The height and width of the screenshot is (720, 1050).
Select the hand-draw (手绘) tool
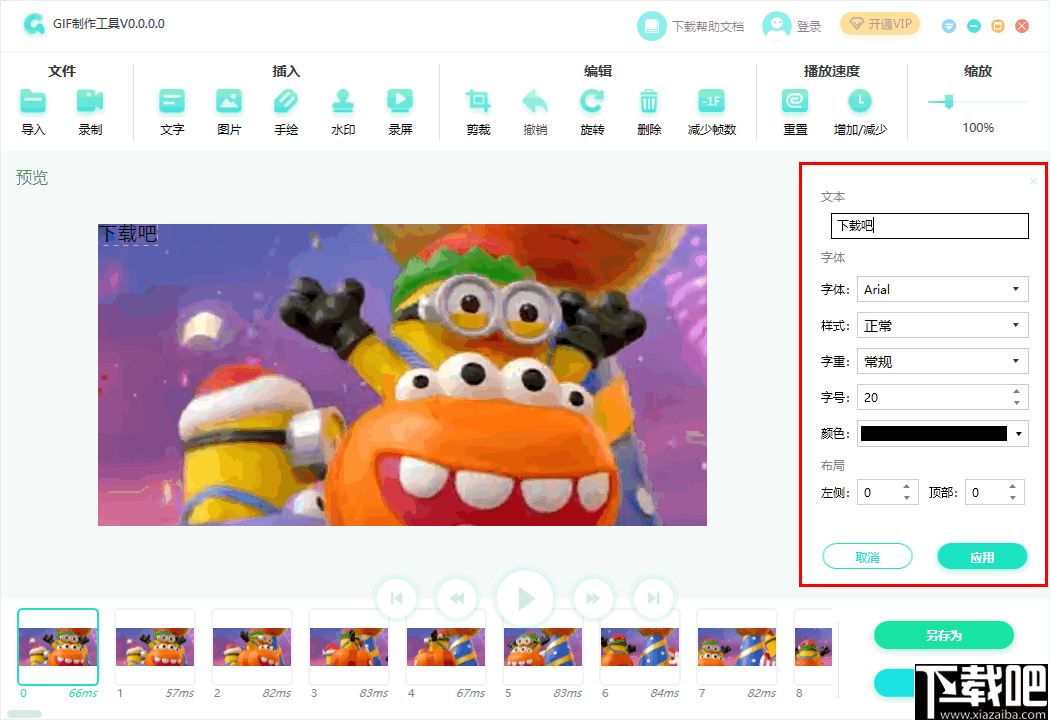tap(286, 102)
